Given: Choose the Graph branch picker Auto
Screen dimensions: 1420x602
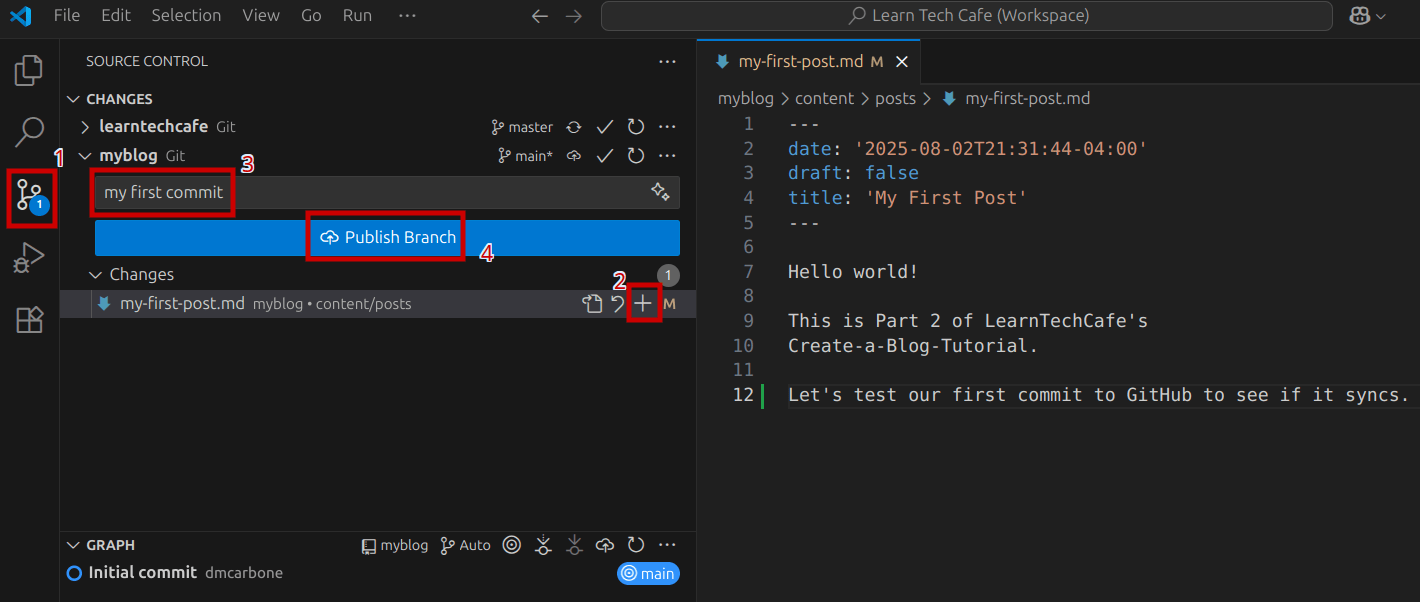Looking at the screenshot, I should coord(466,545).
